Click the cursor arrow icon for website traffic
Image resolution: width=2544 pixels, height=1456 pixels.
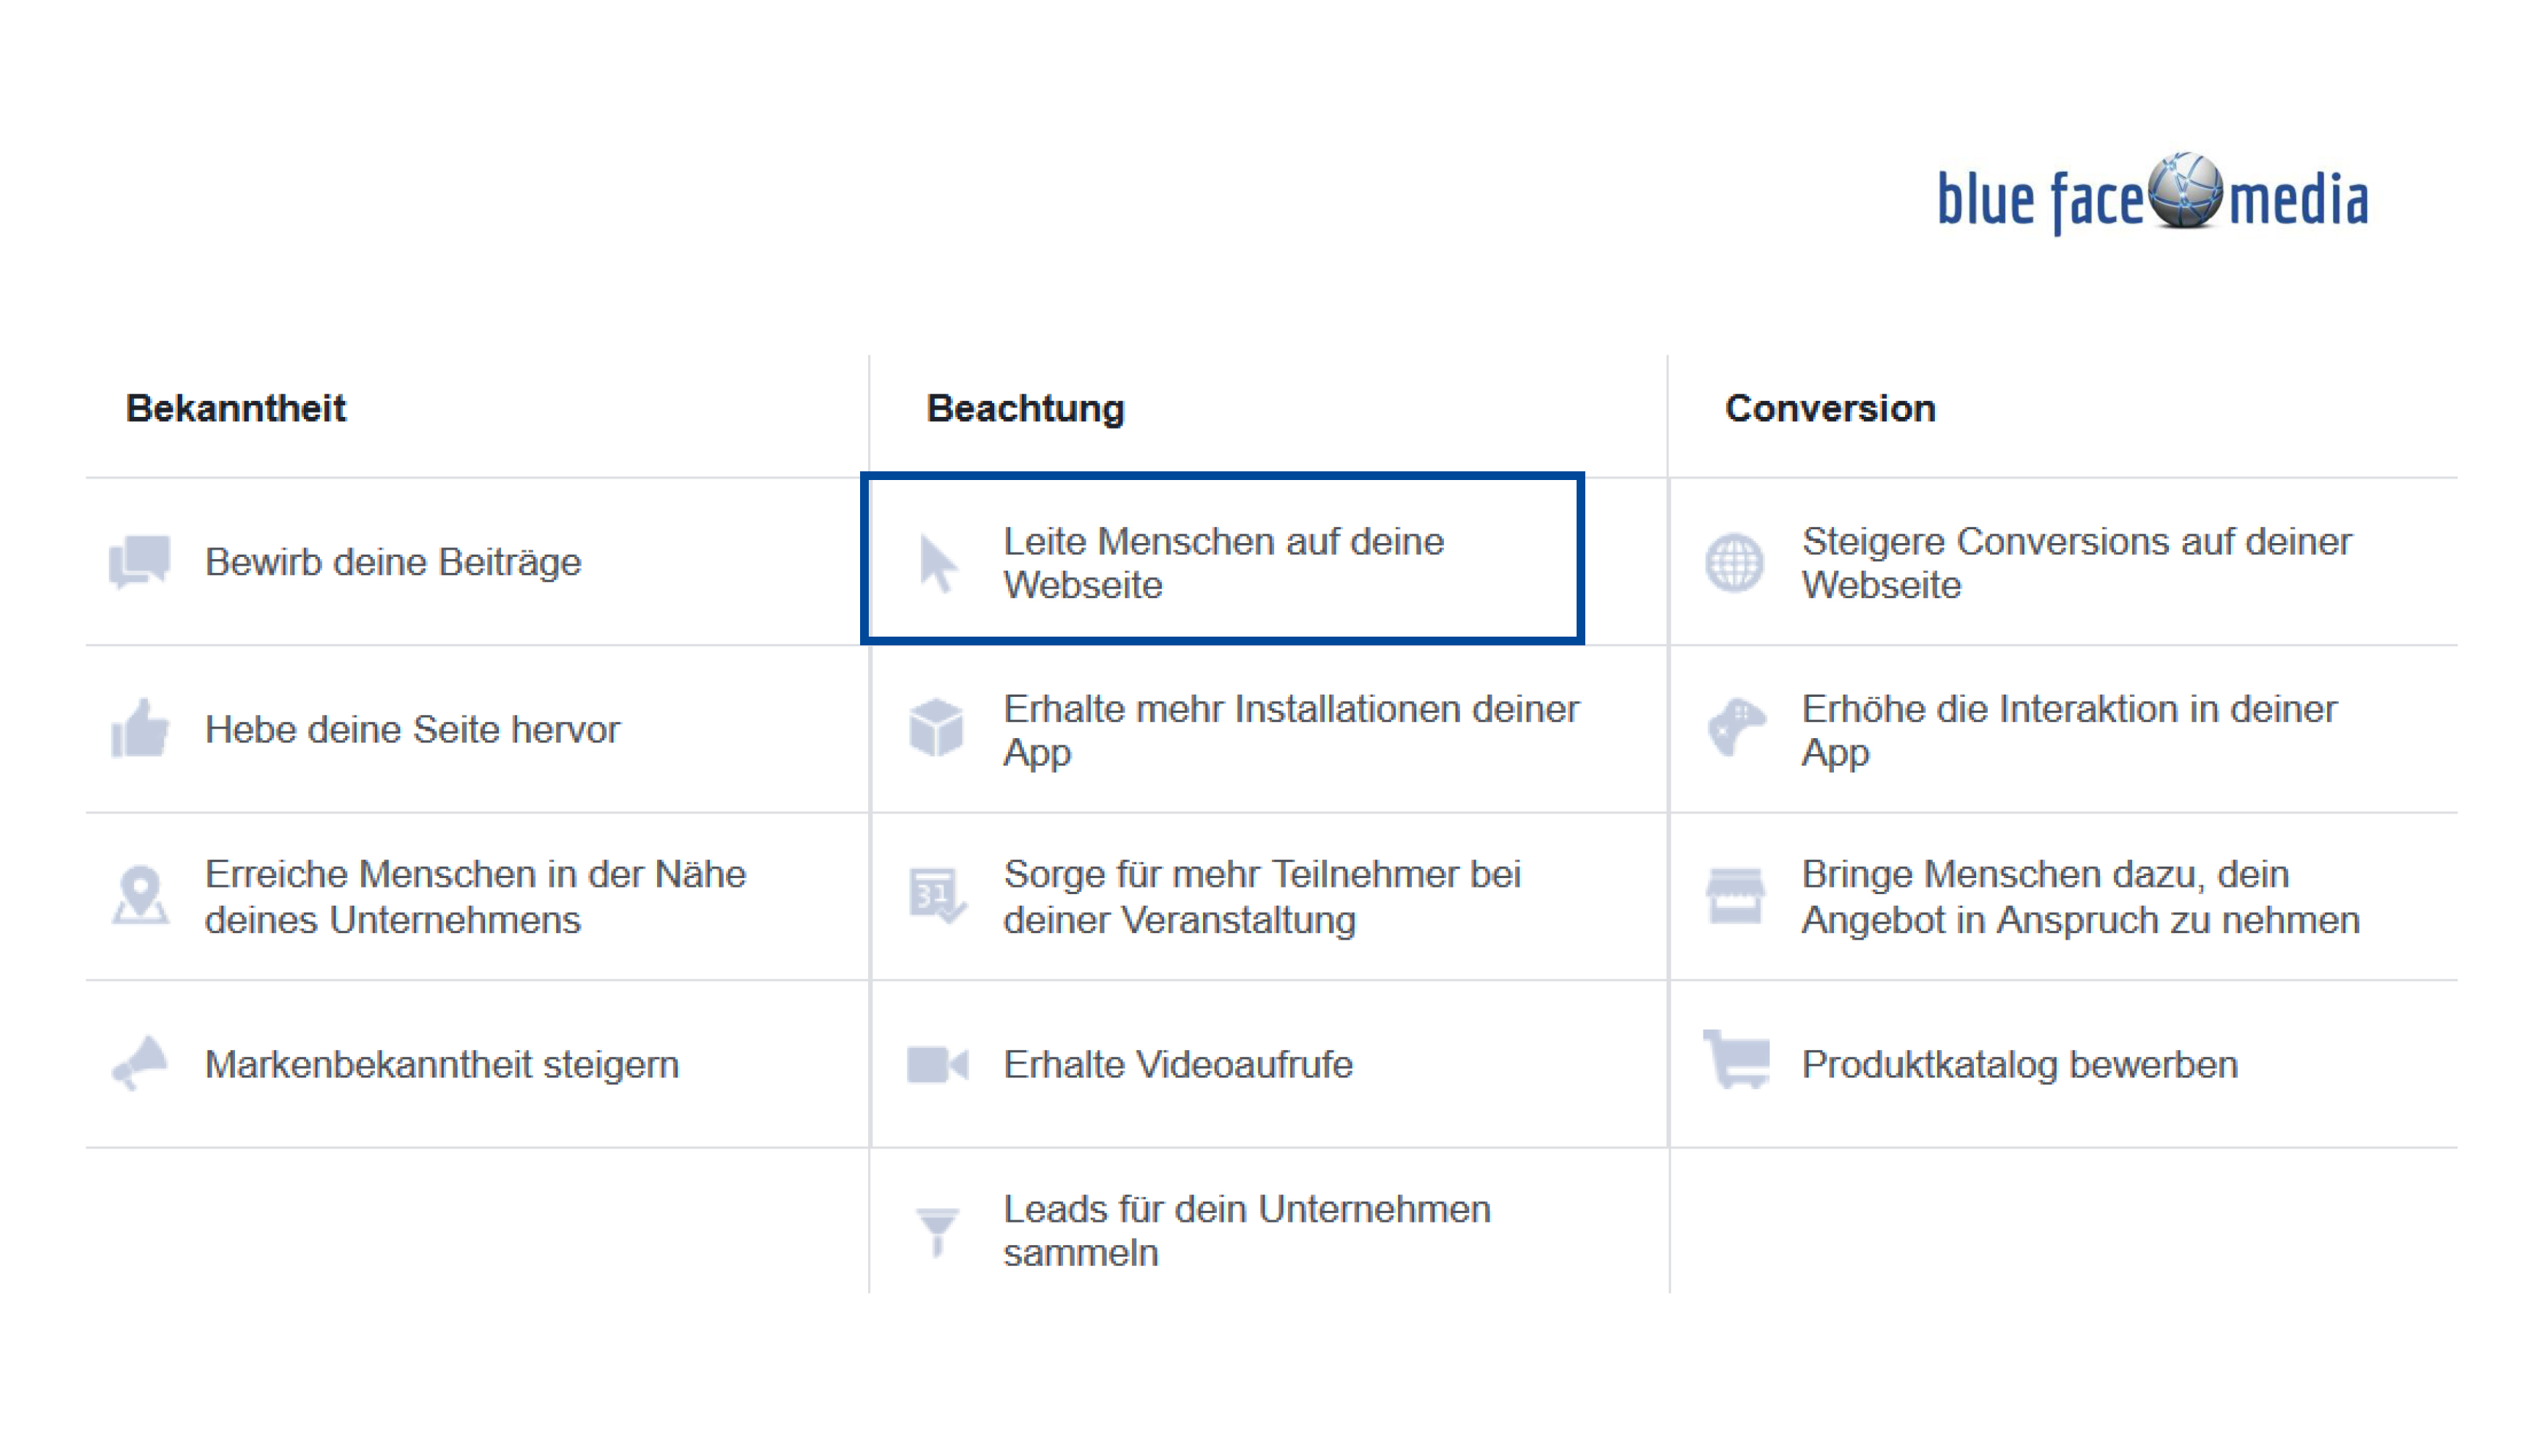[x=937, y=564]
